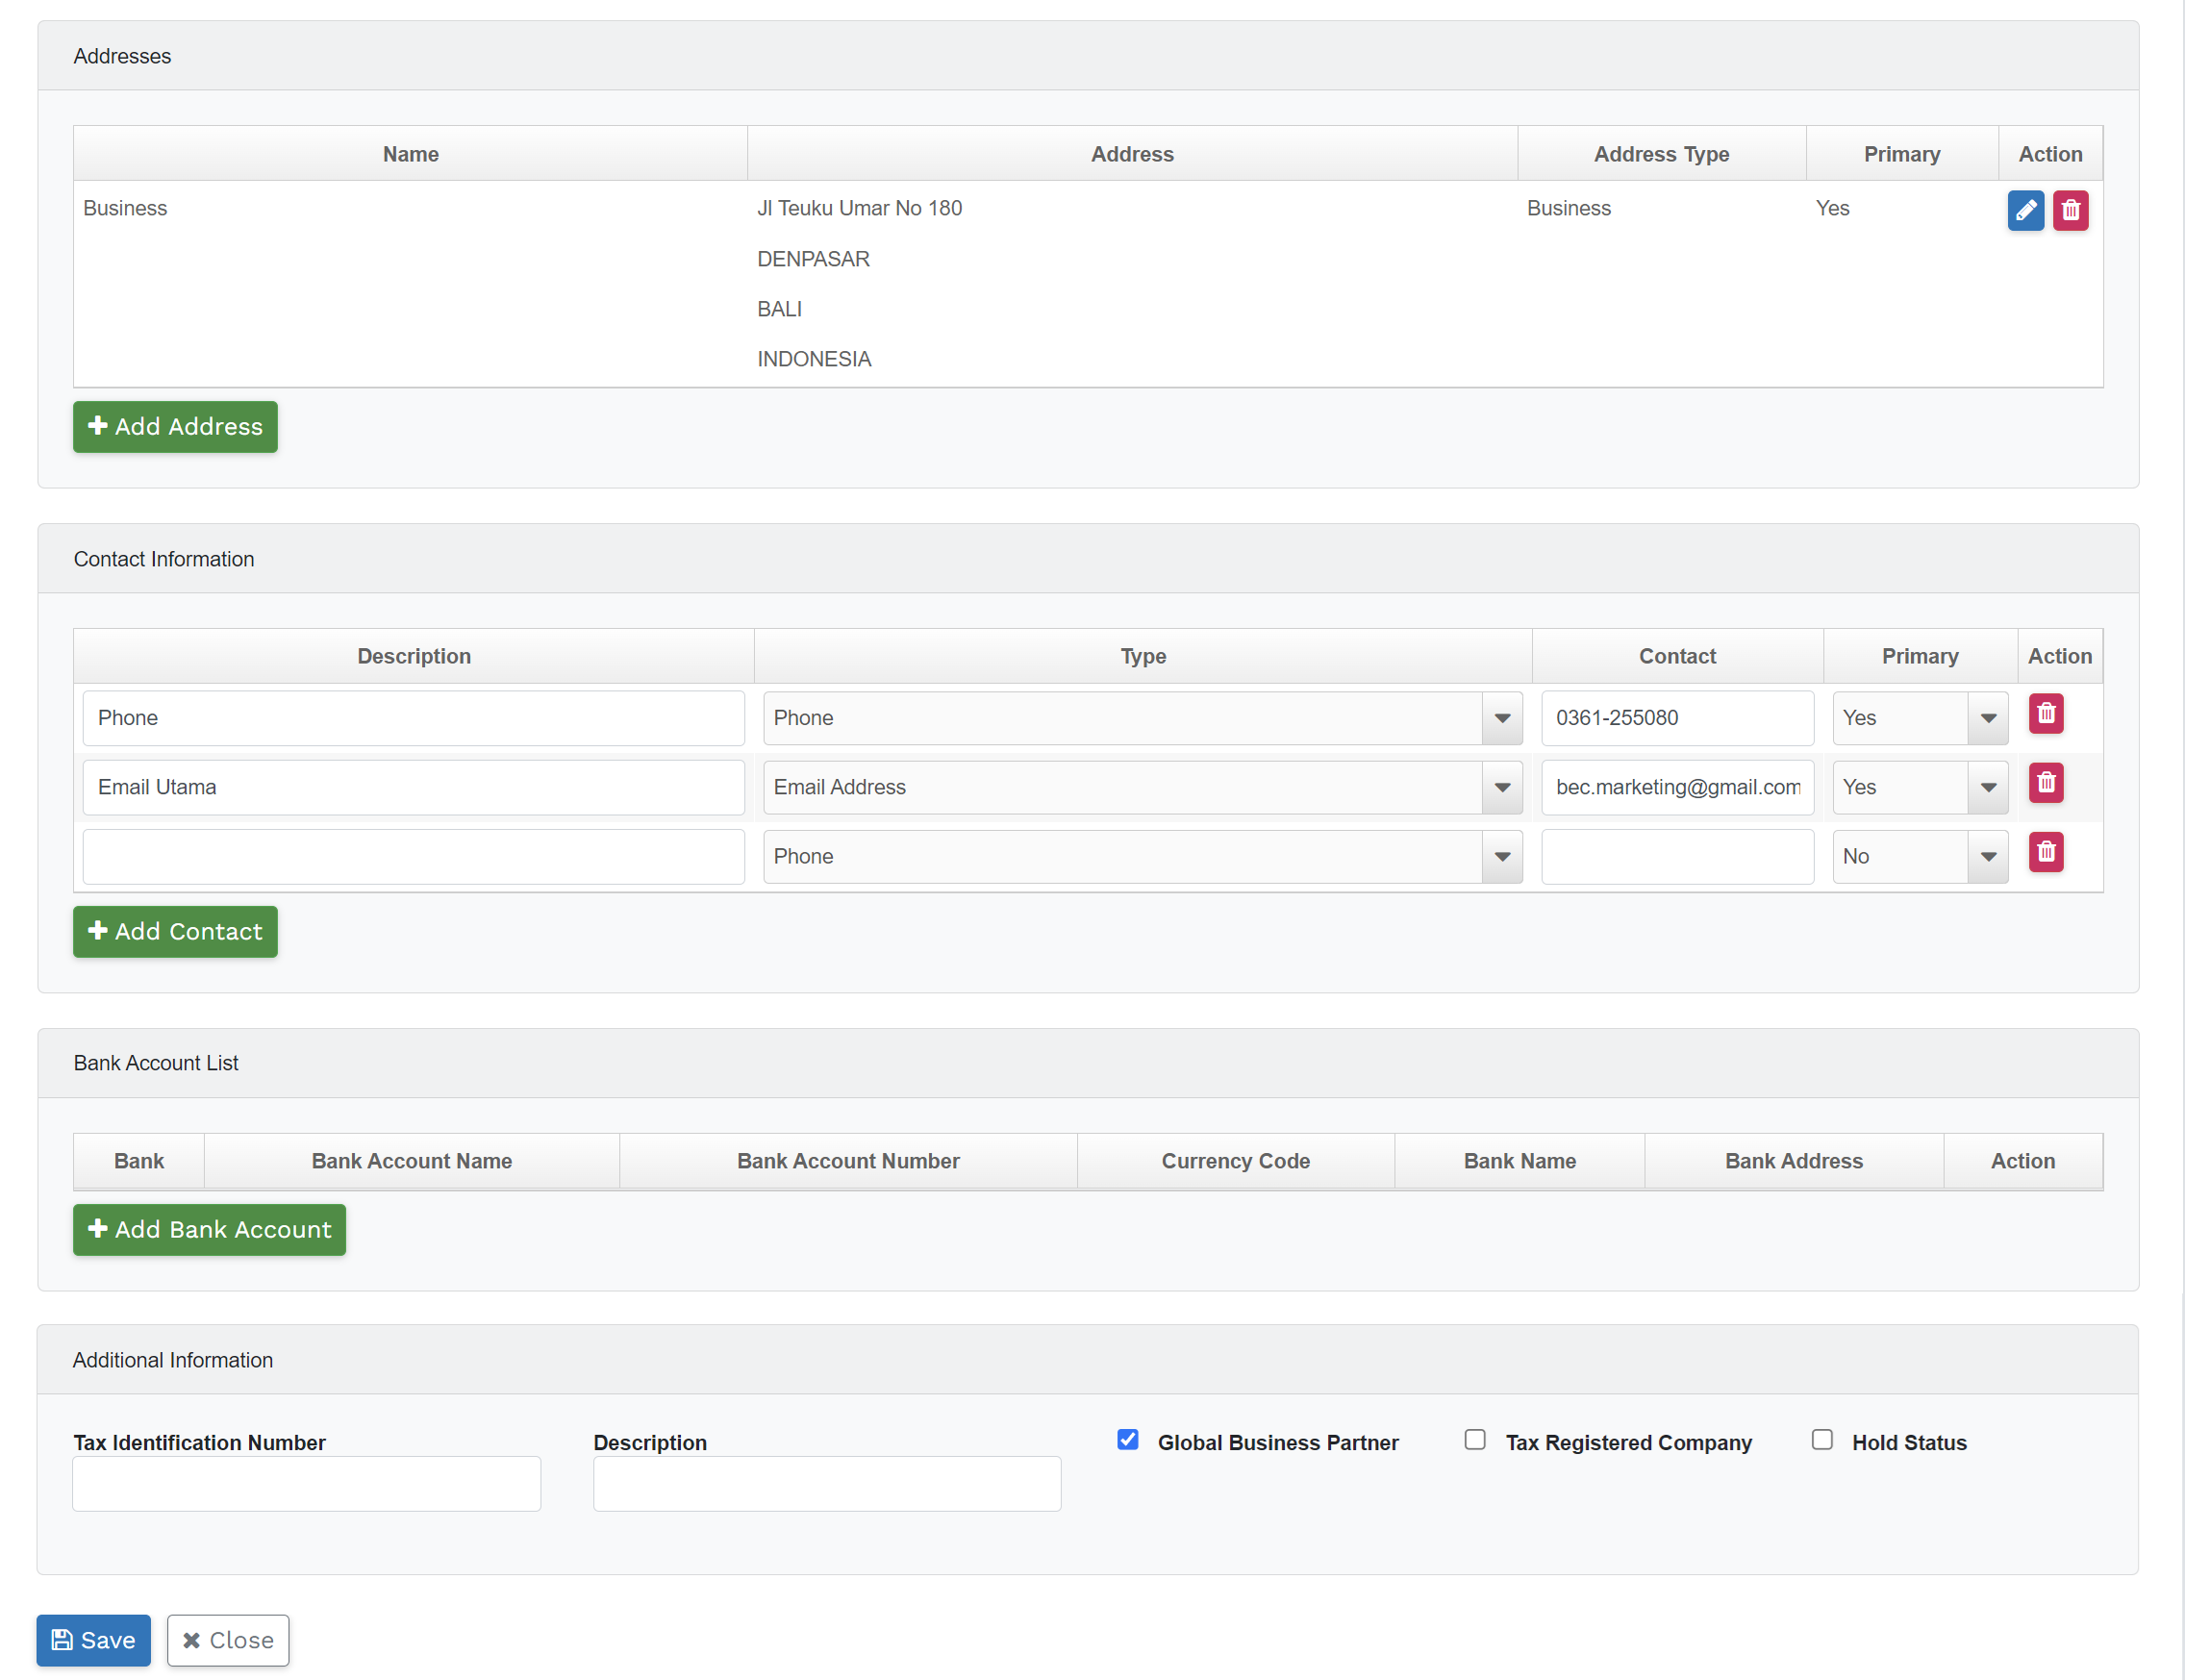
Task: Expand Type dropdown in first Phone row
Action: click(1142, 718)
